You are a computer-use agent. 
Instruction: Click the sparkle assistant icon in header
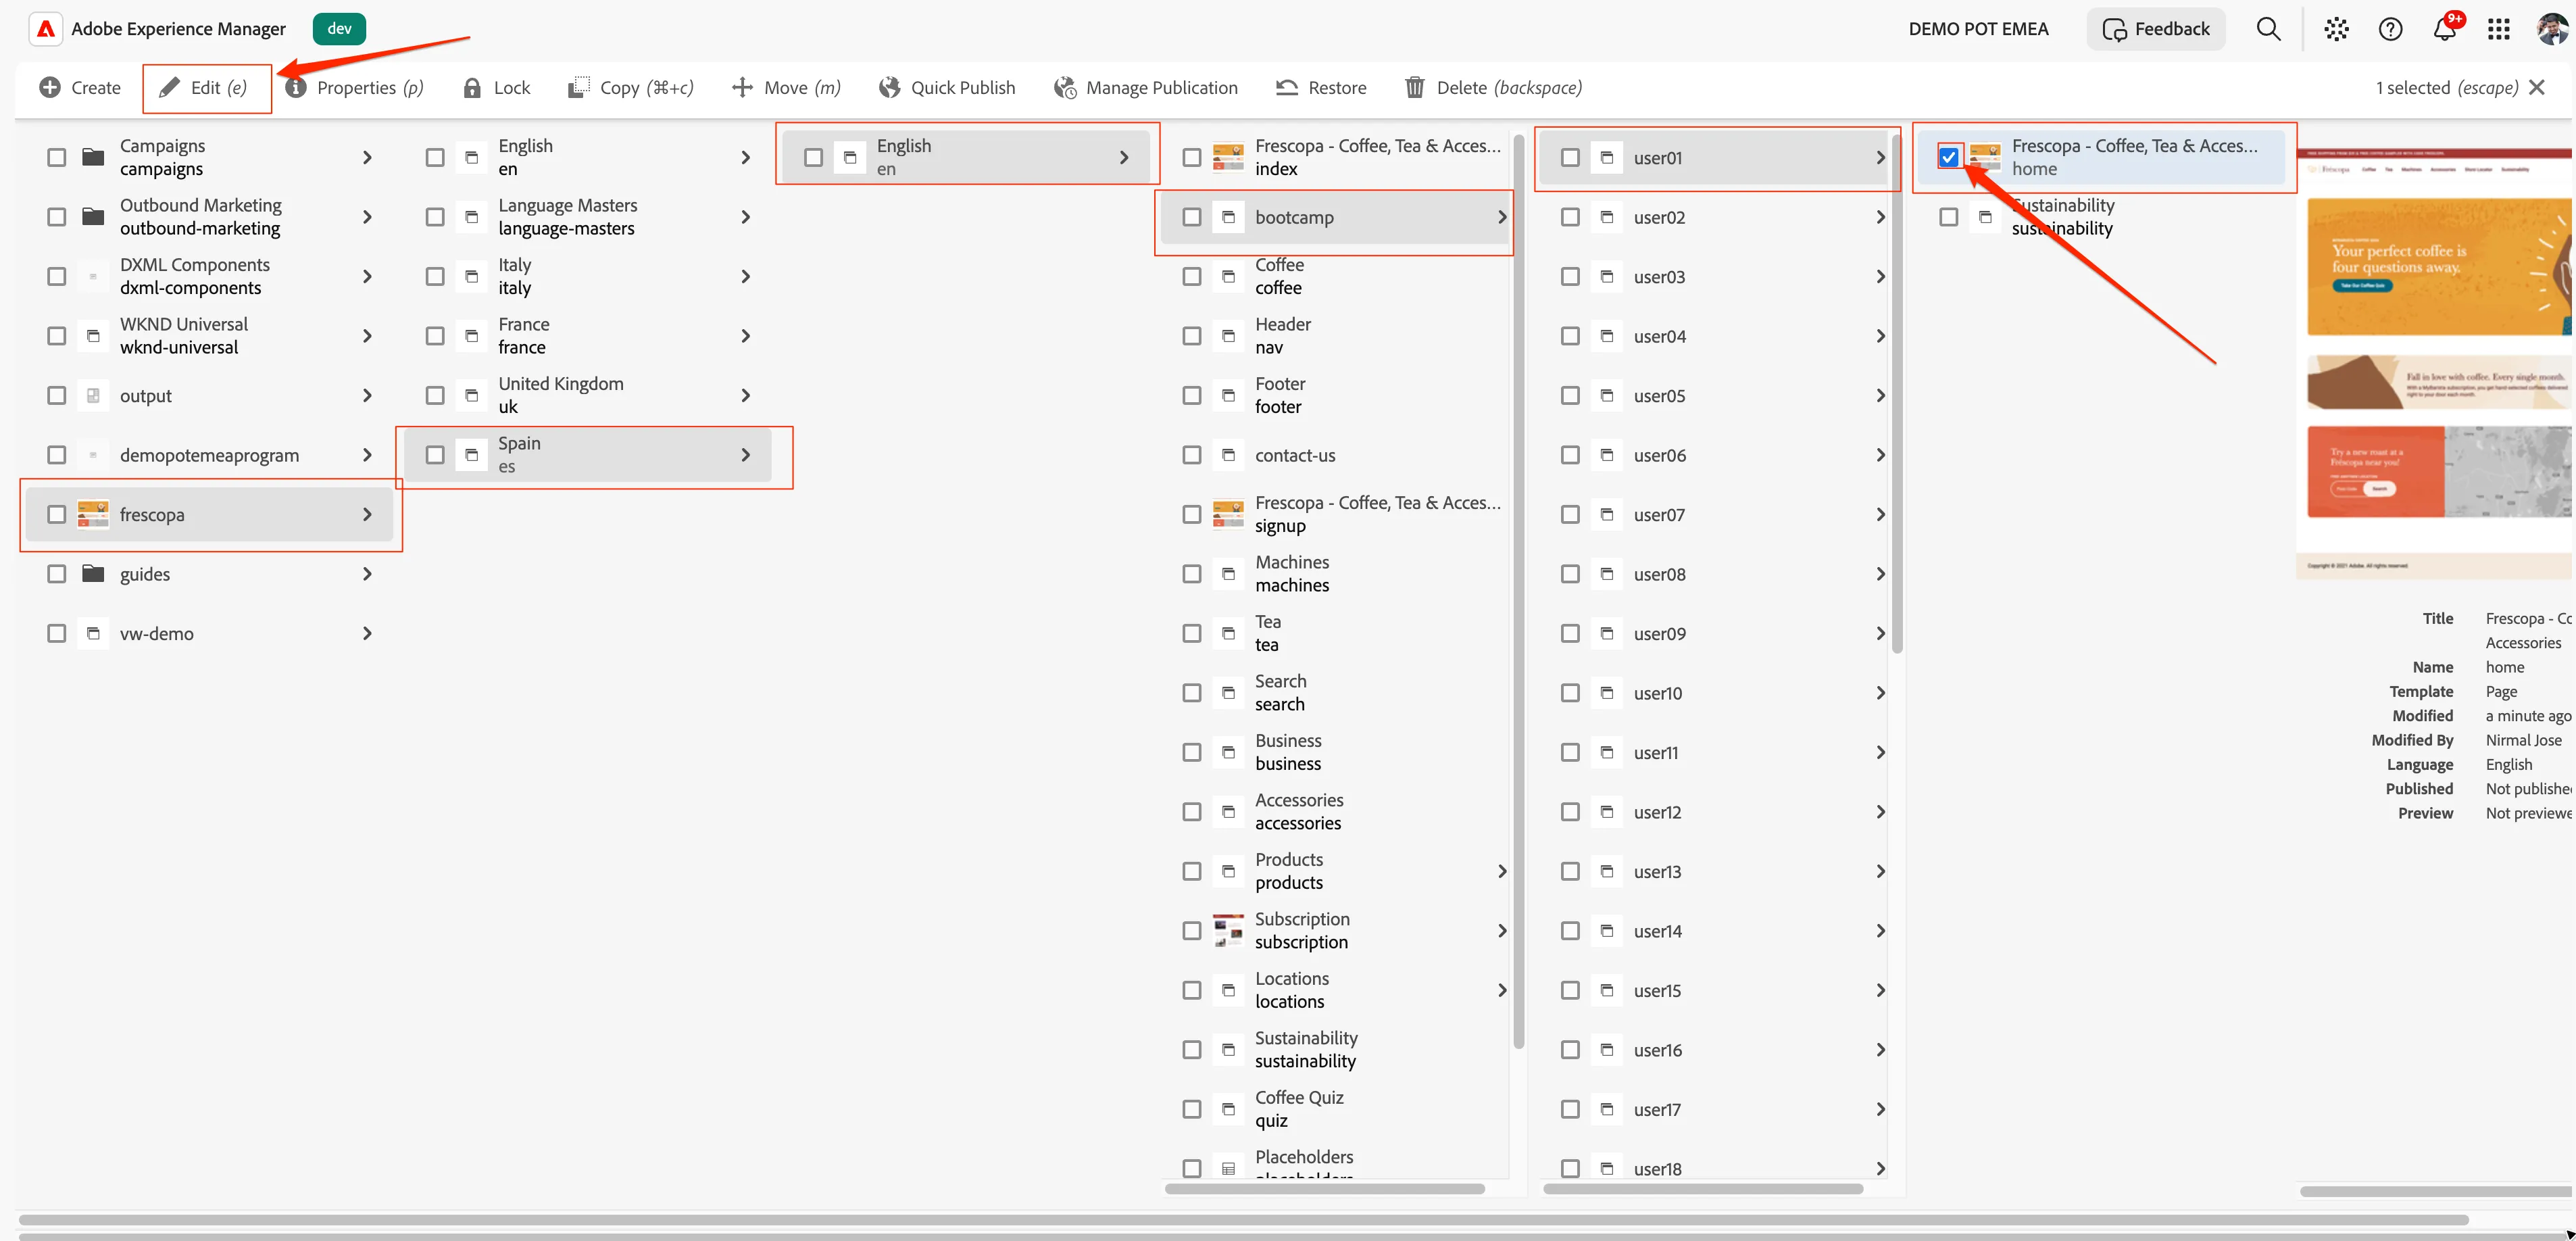coord(2336,29)
